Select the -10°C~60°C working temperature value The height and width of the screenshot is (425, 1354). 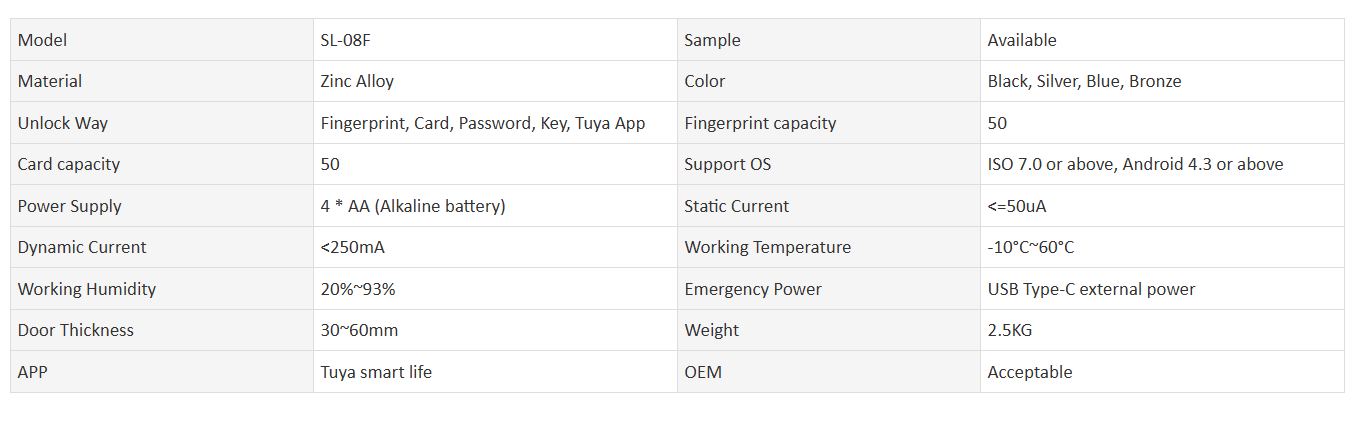[x=1031, y=247]
